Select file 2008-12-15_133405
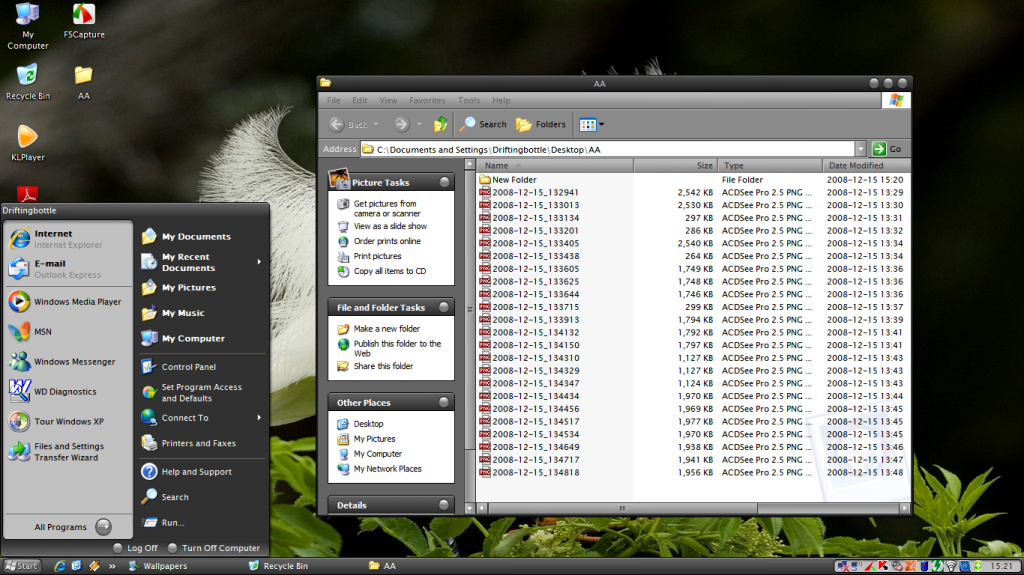The height and width of the screenshot is (575, 1024). pyautogui.click(x=536, y=243)
